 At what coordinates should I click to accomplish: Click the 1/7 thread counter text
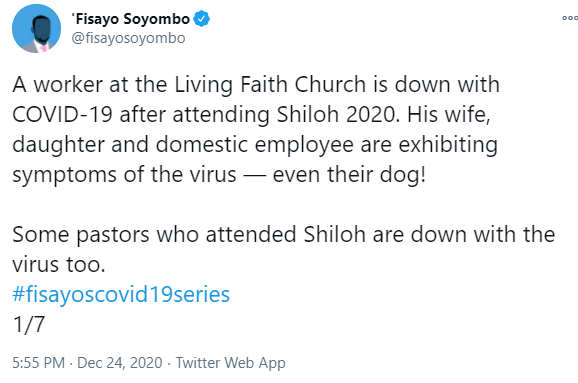pyautogui.click(x=28, y=324)
